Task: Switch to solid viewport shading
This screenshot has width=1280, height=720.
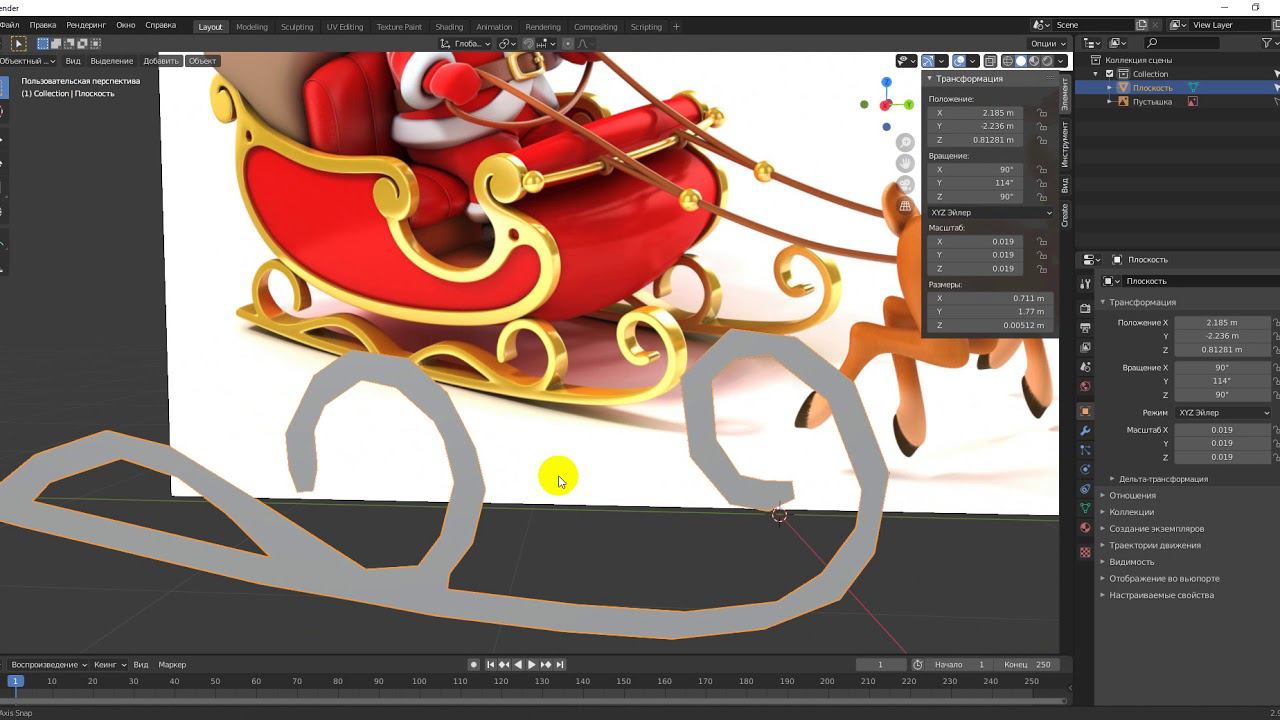Action: (x=1021, y=61)
